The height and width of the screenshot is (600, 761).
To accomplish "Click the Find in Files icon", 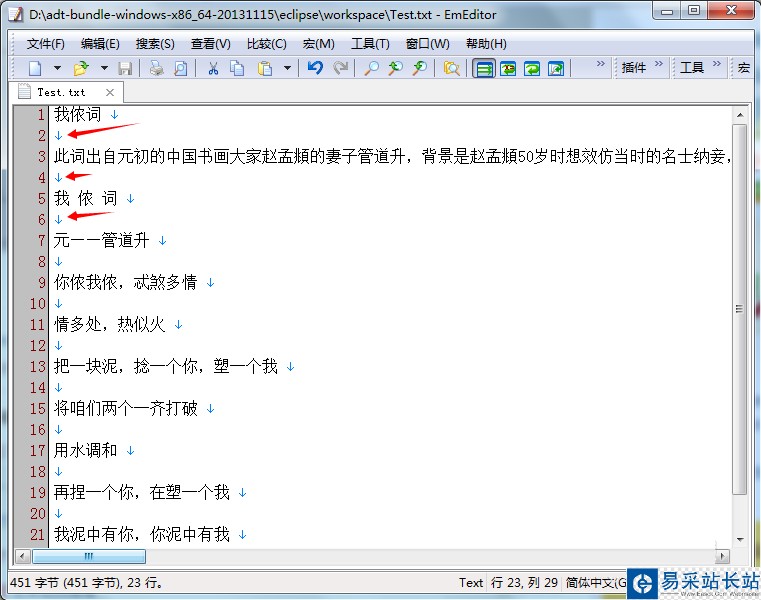I will (x=451, y=68).
